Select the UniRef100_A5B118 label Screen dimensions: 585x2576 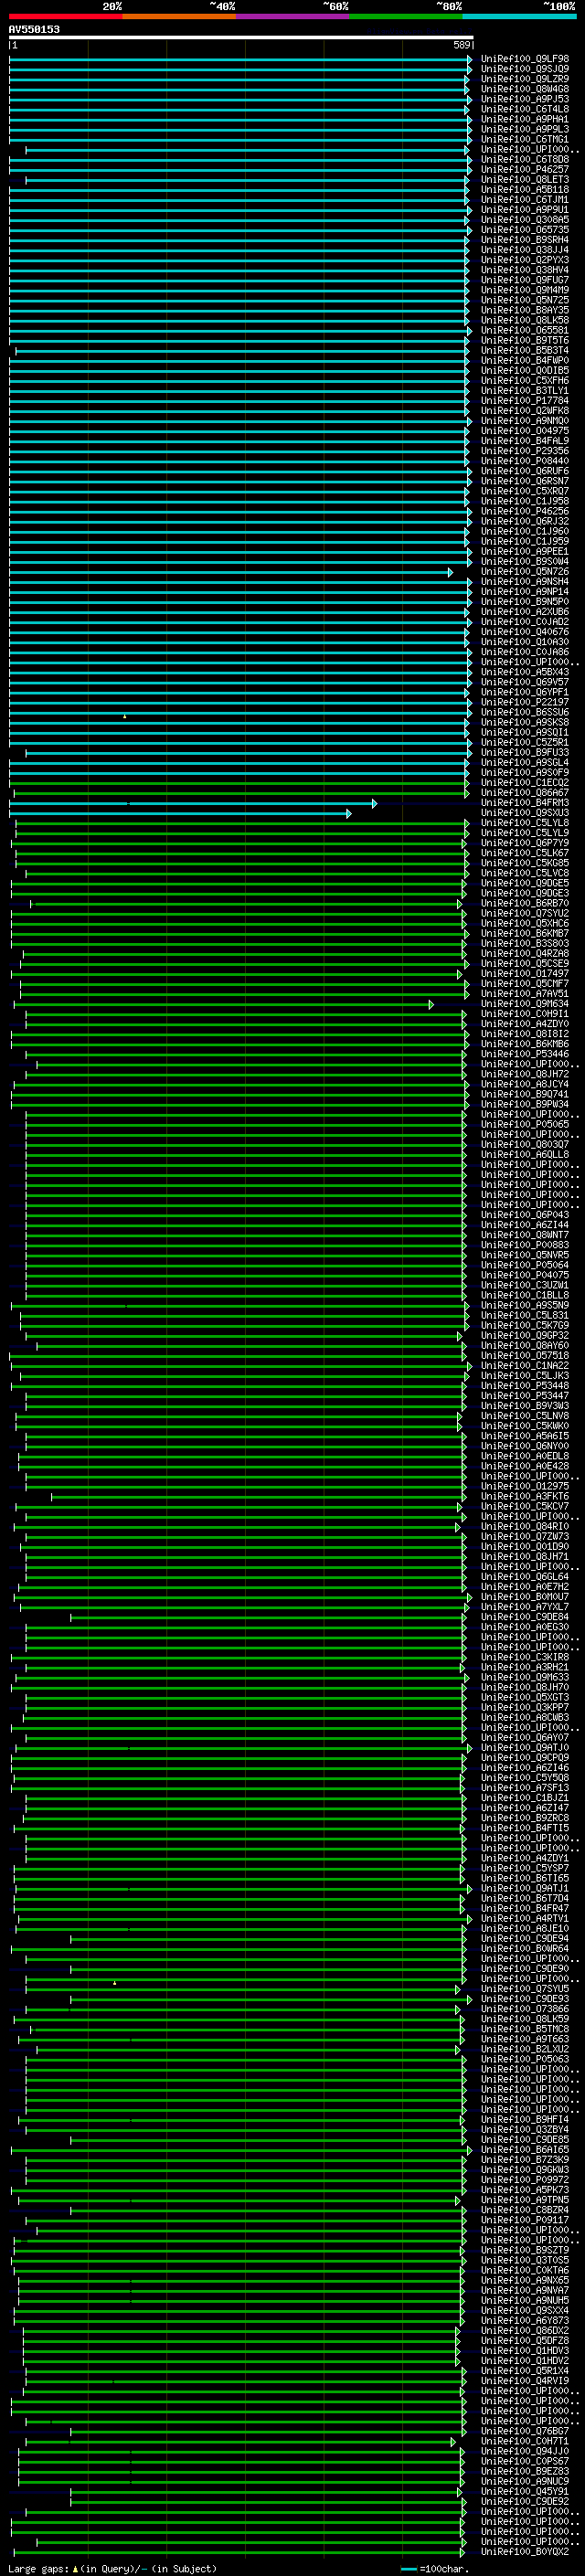(524, 190)
